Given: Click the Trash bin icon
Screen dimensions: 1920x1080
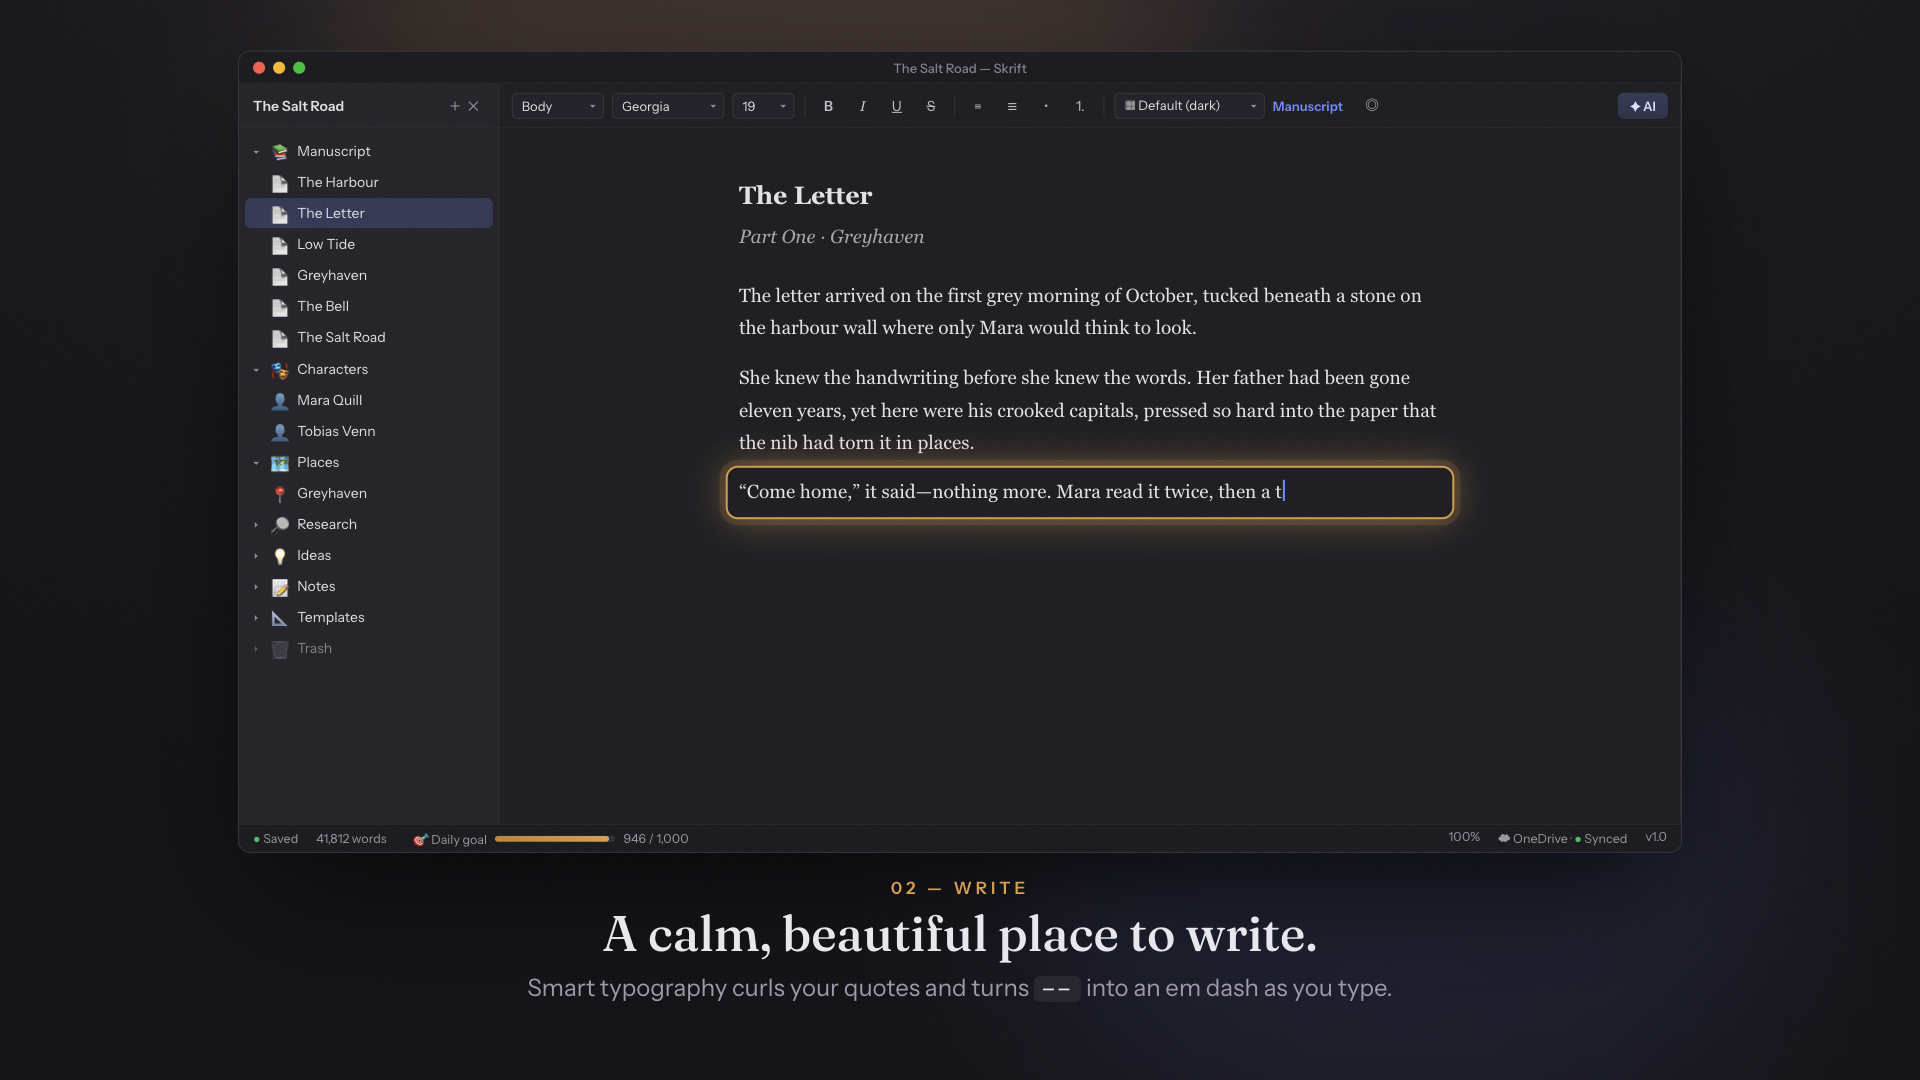Looking at the screenshot, I should click(280, 649).
